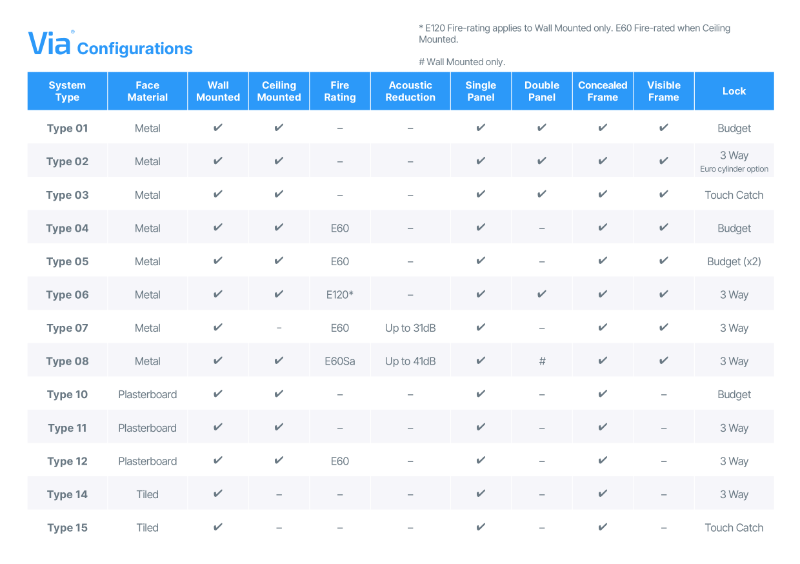Click the Up to 31dB acoustic value

[x=410, y=328]
